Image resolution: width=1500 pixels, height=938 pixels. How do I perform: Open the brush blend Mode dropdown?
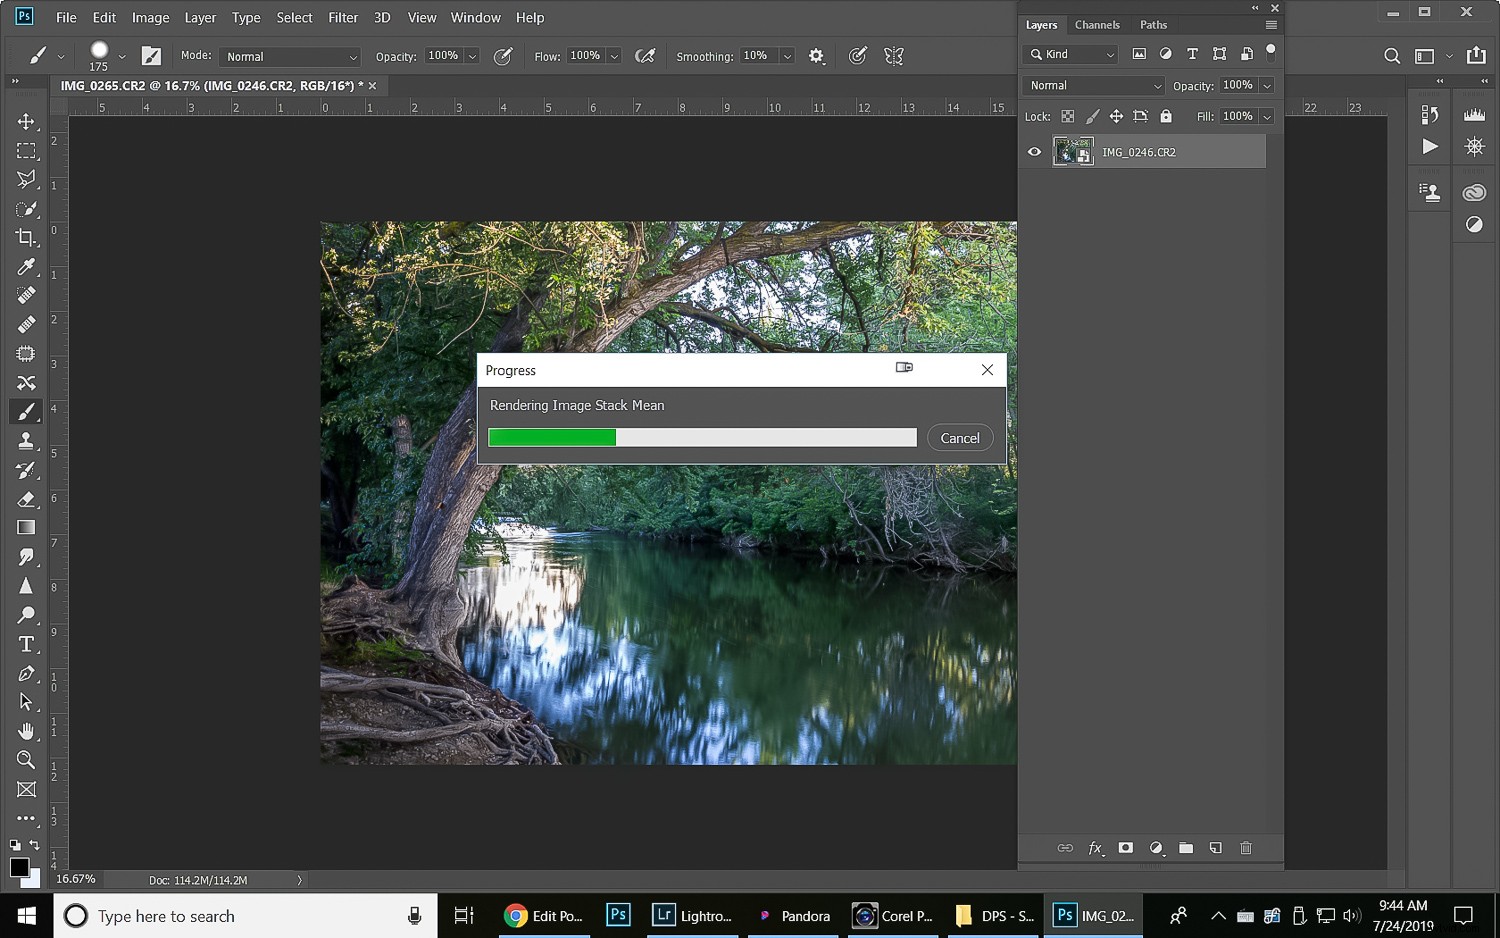(289, 56)
